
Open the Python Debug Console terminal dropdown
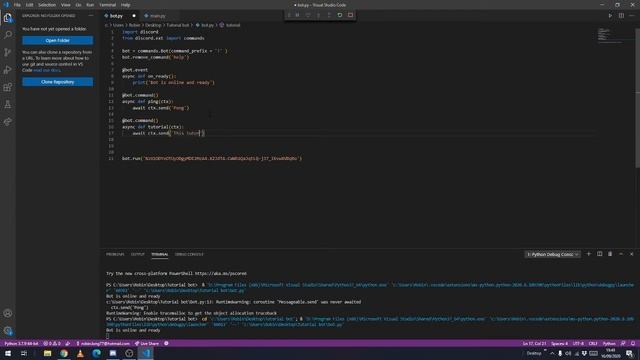[x=552, y=254]
